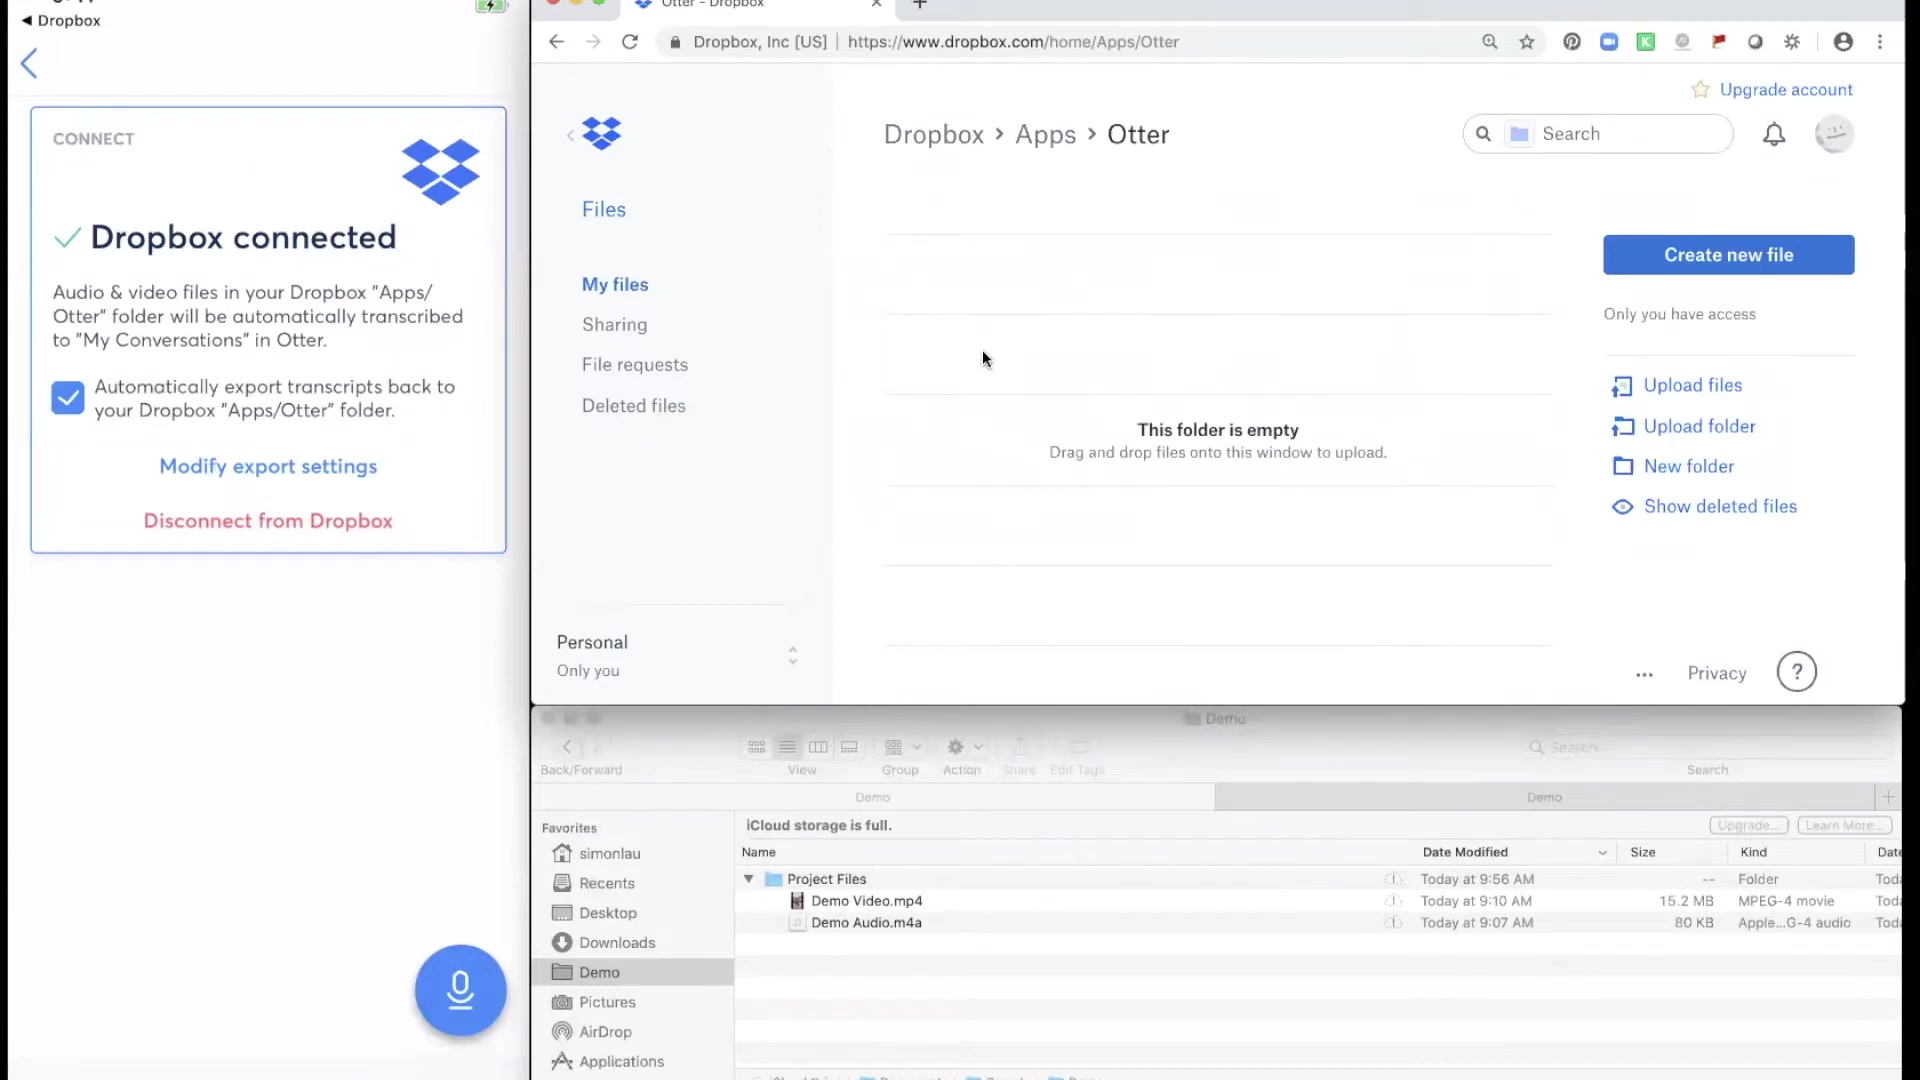Collapse sidebar with the chevron beside logo
1920x1080 pixels.
570,135
